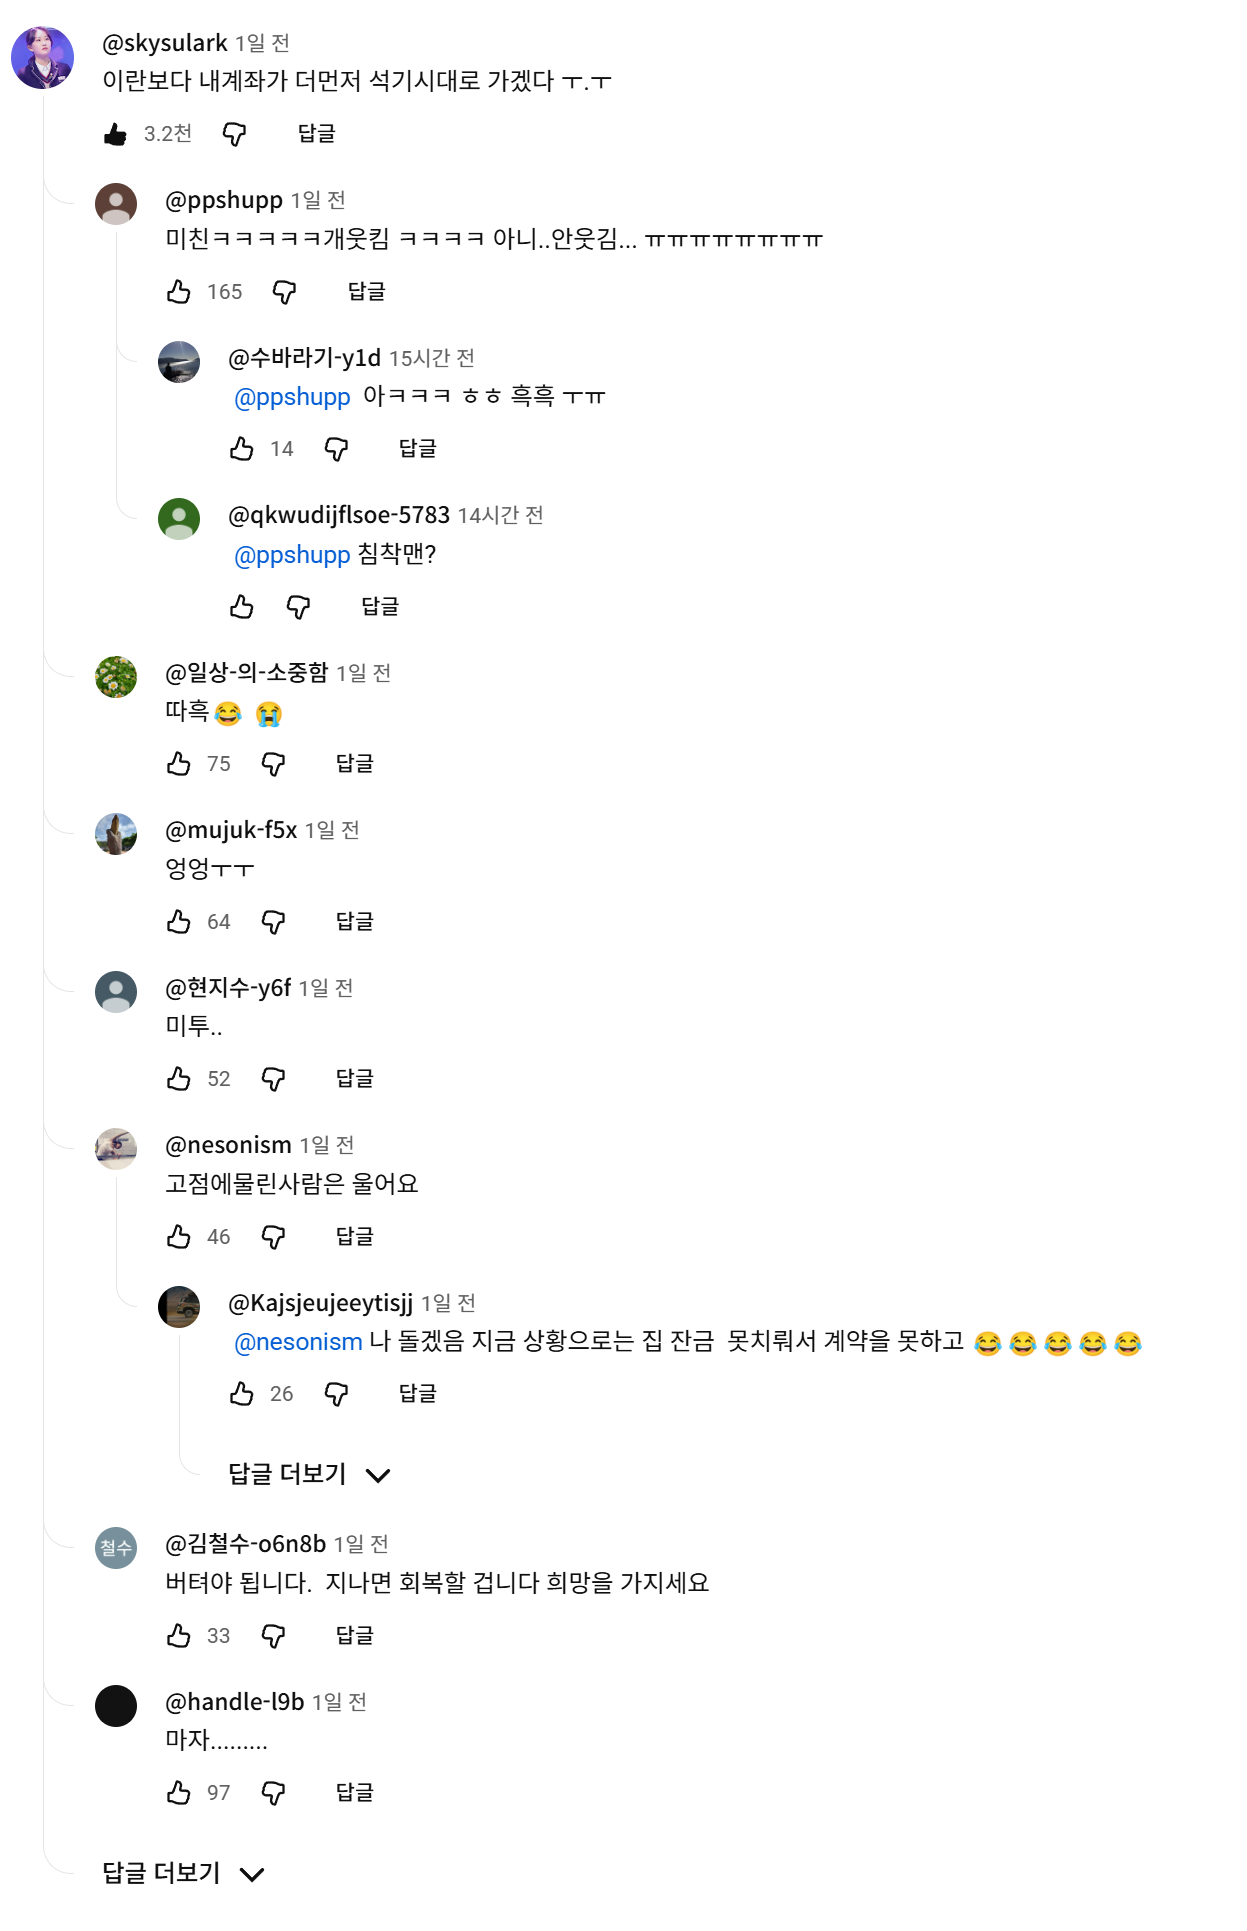Like the @qkwudijflsoe-5783 reply
1247x1931 pixels.
tap(242, 607)
